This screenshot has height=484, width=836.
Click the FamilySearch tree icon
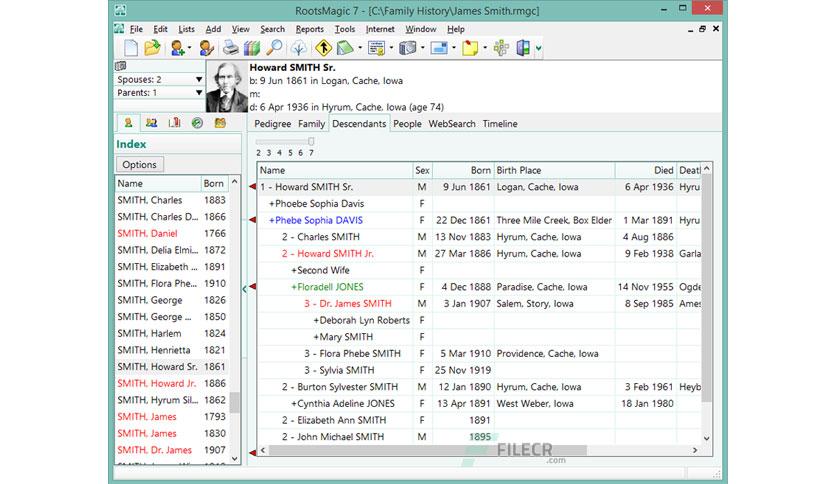(299, 48)
